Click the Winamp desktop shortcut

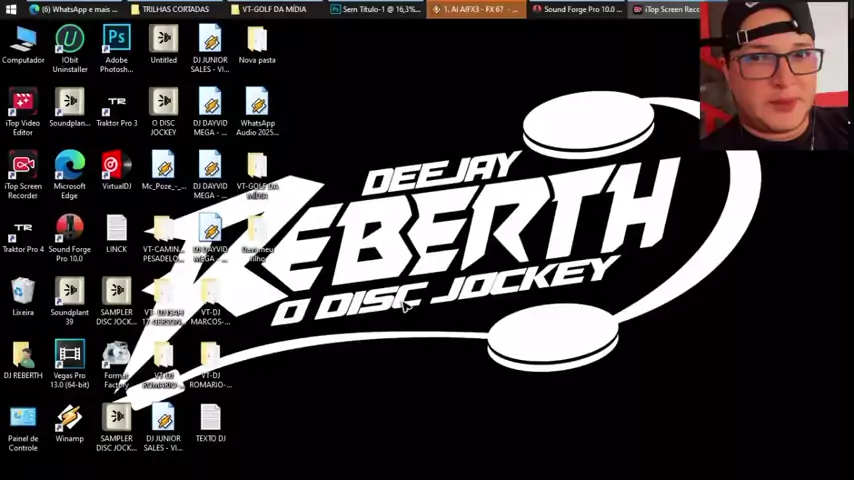click(x=69, y=418)
